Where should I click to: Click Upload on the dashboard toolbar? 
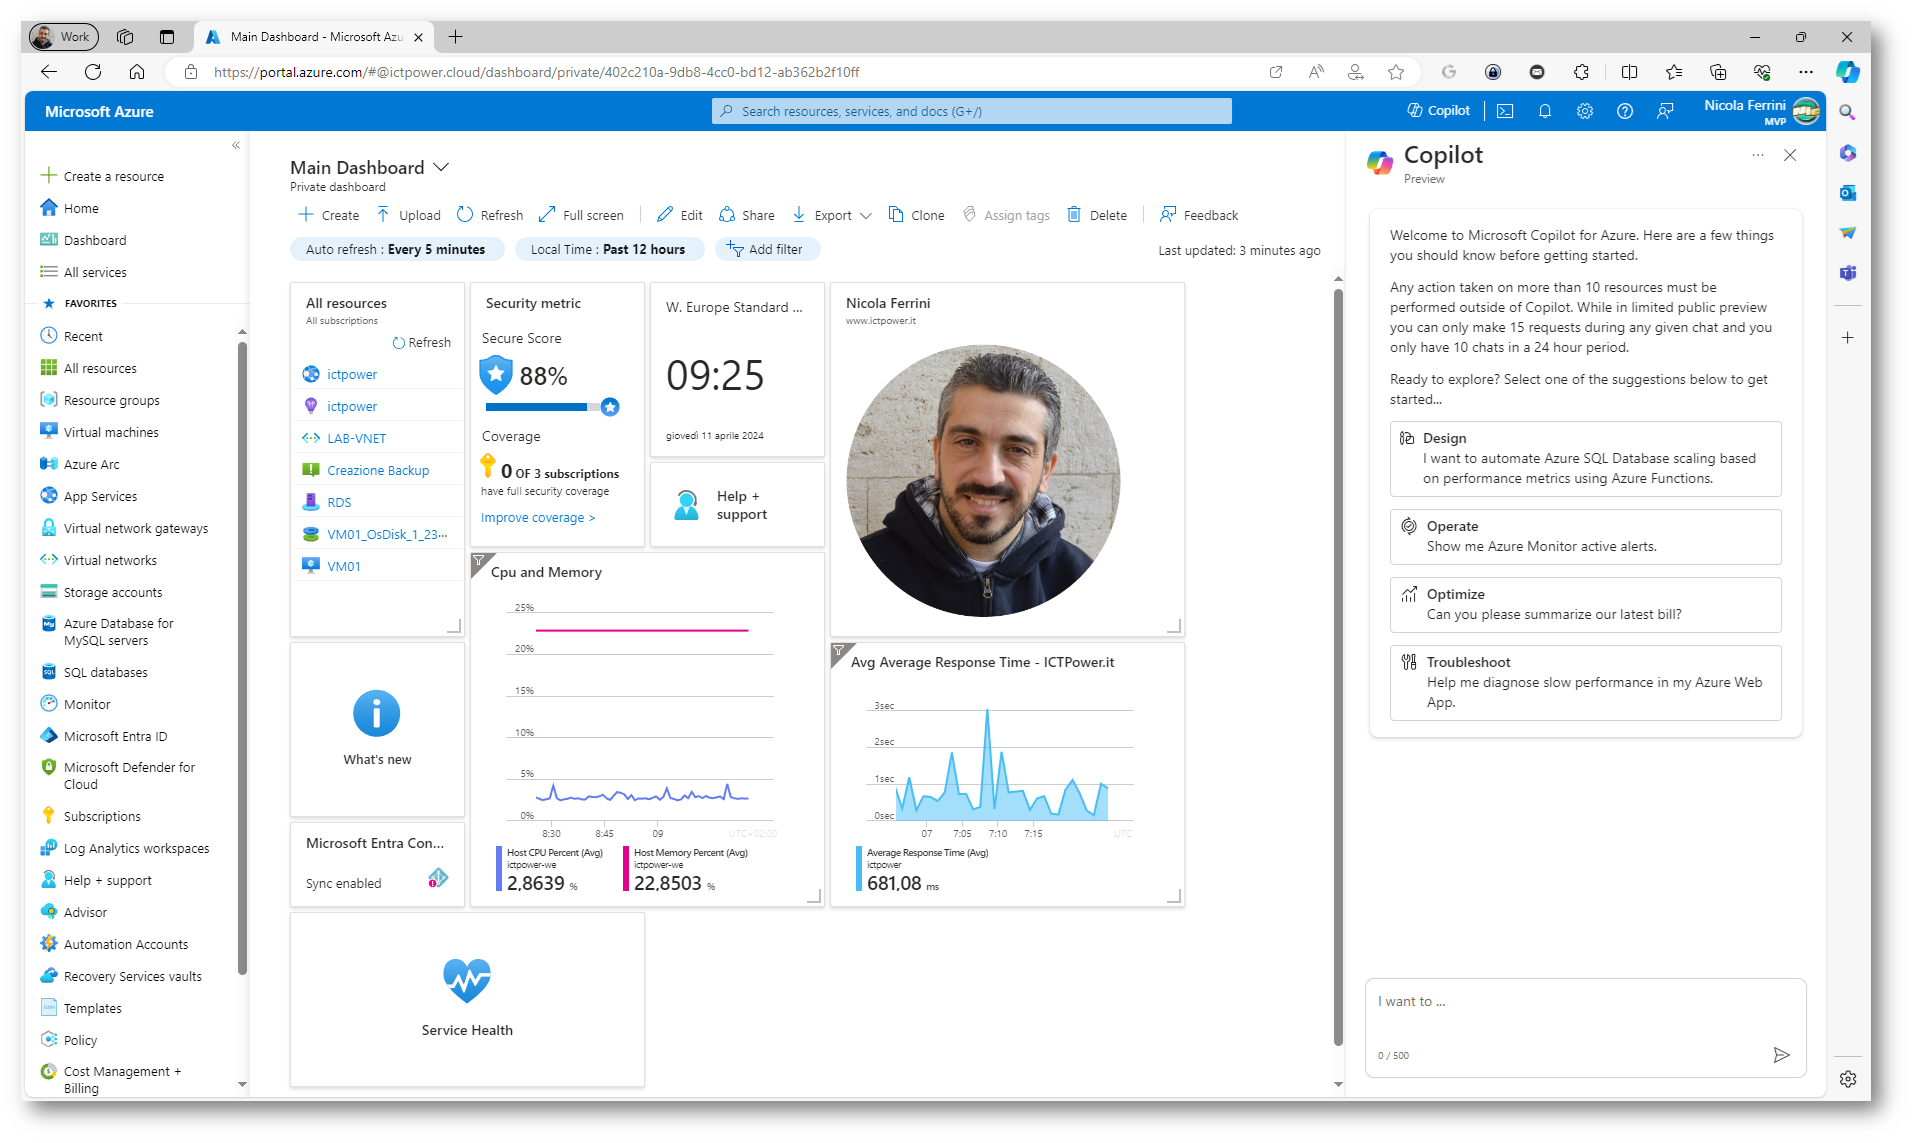[x=408, y=215]
